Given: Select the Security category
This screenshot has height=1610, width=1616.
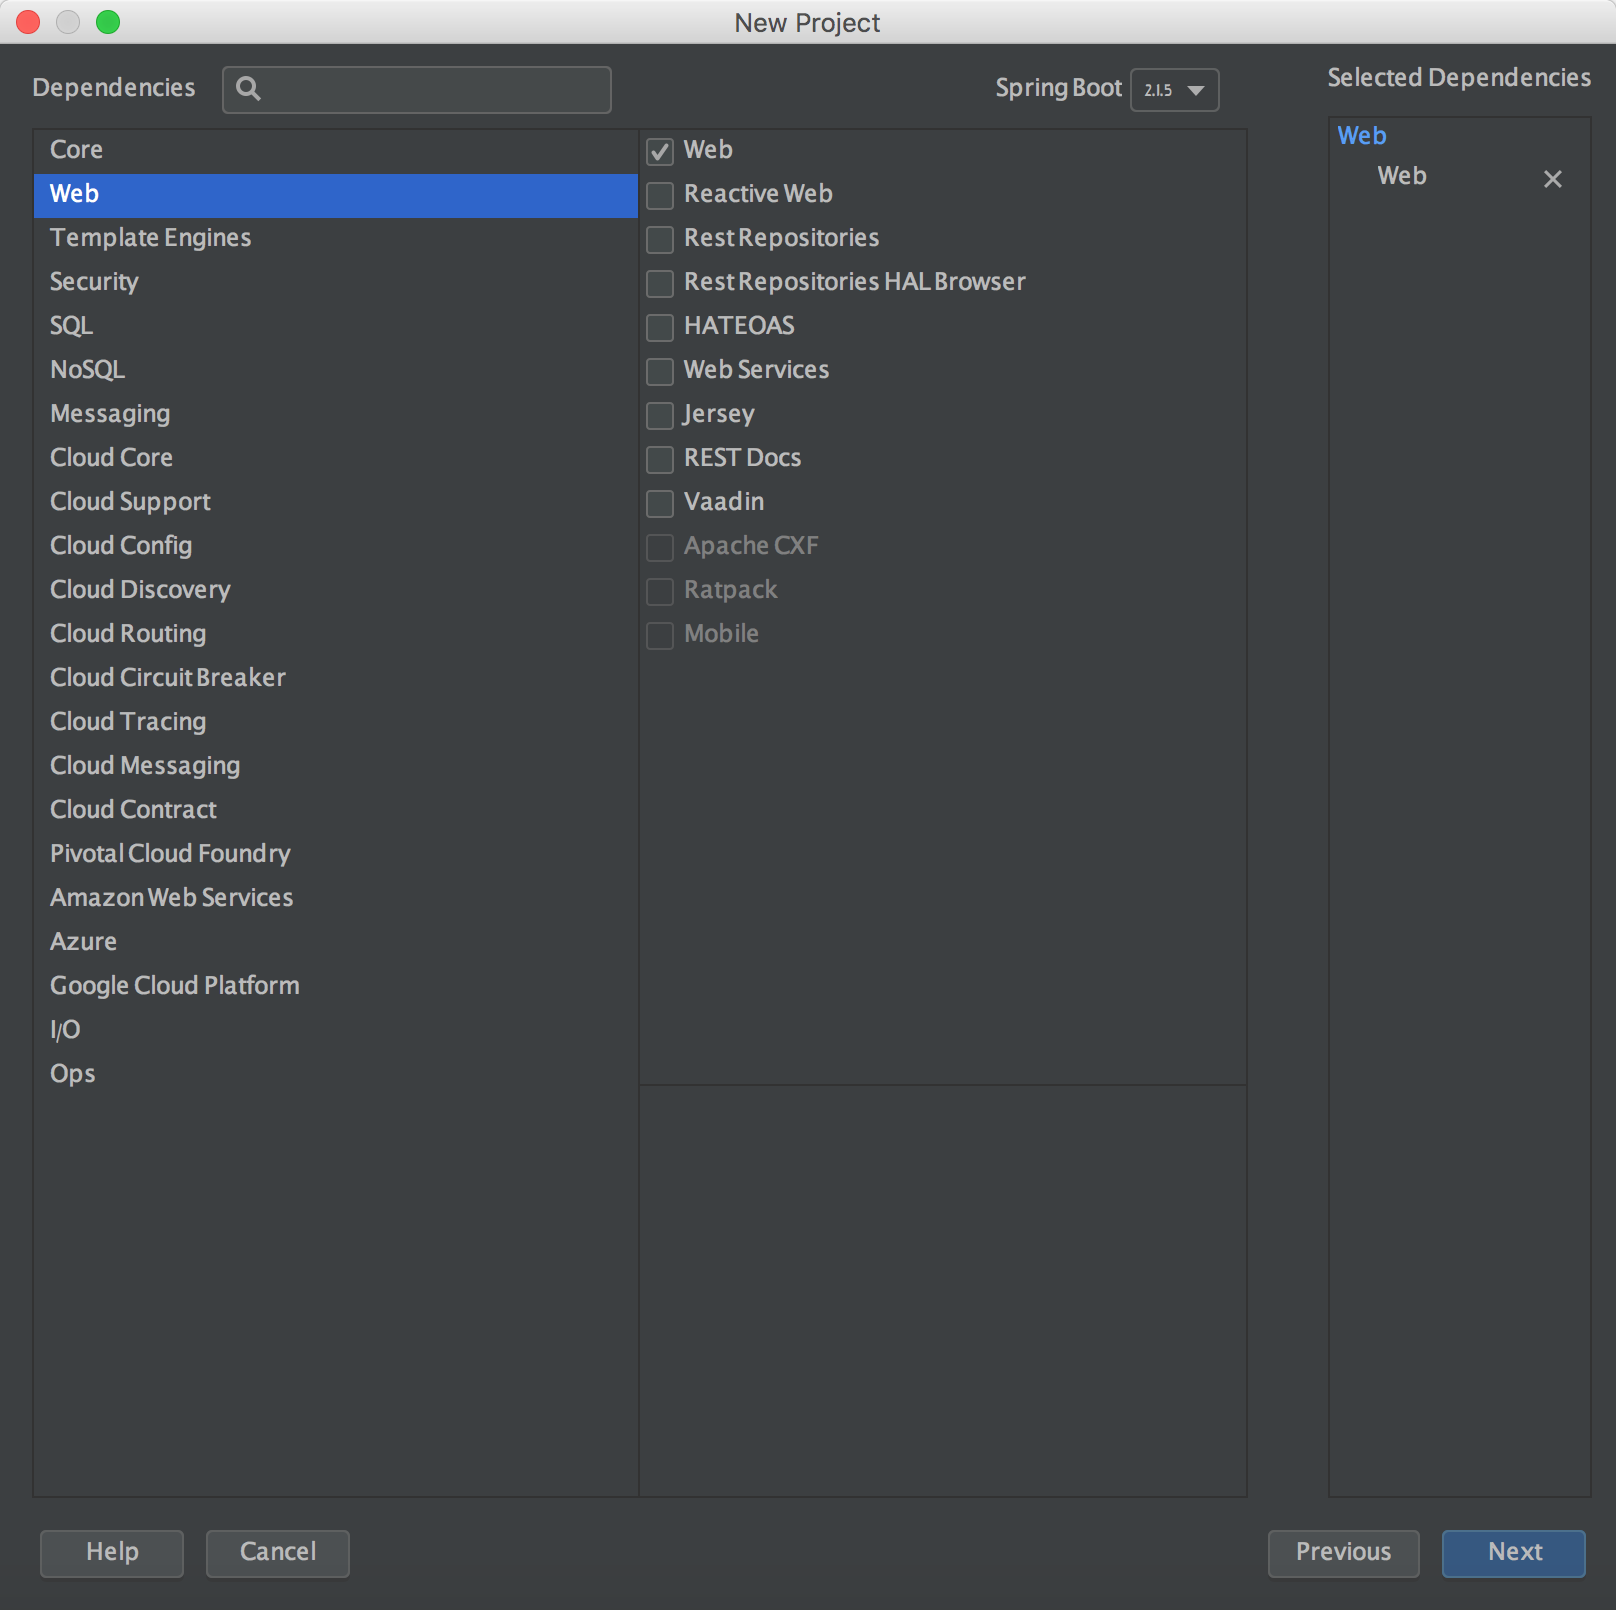Looking at the screenshot, I should [x=94, y=281].
